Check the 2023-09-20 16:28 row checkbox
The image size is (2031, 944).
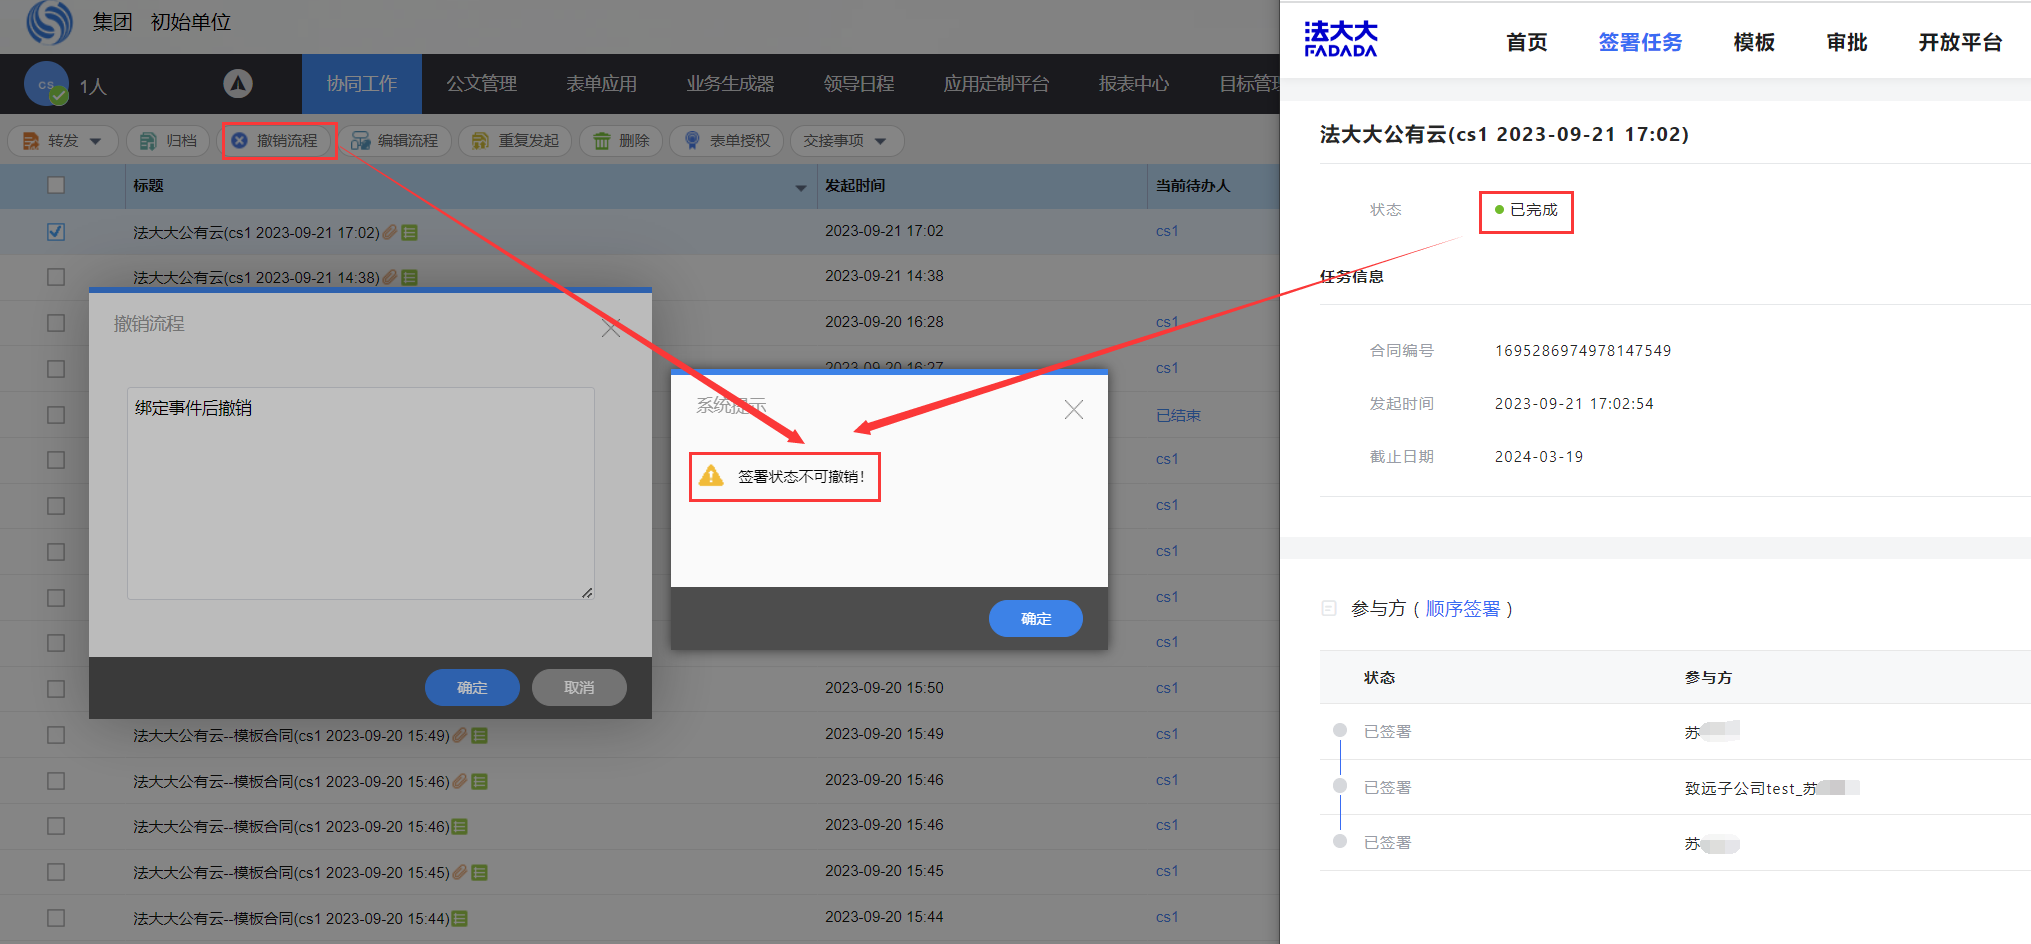(56, 323)
